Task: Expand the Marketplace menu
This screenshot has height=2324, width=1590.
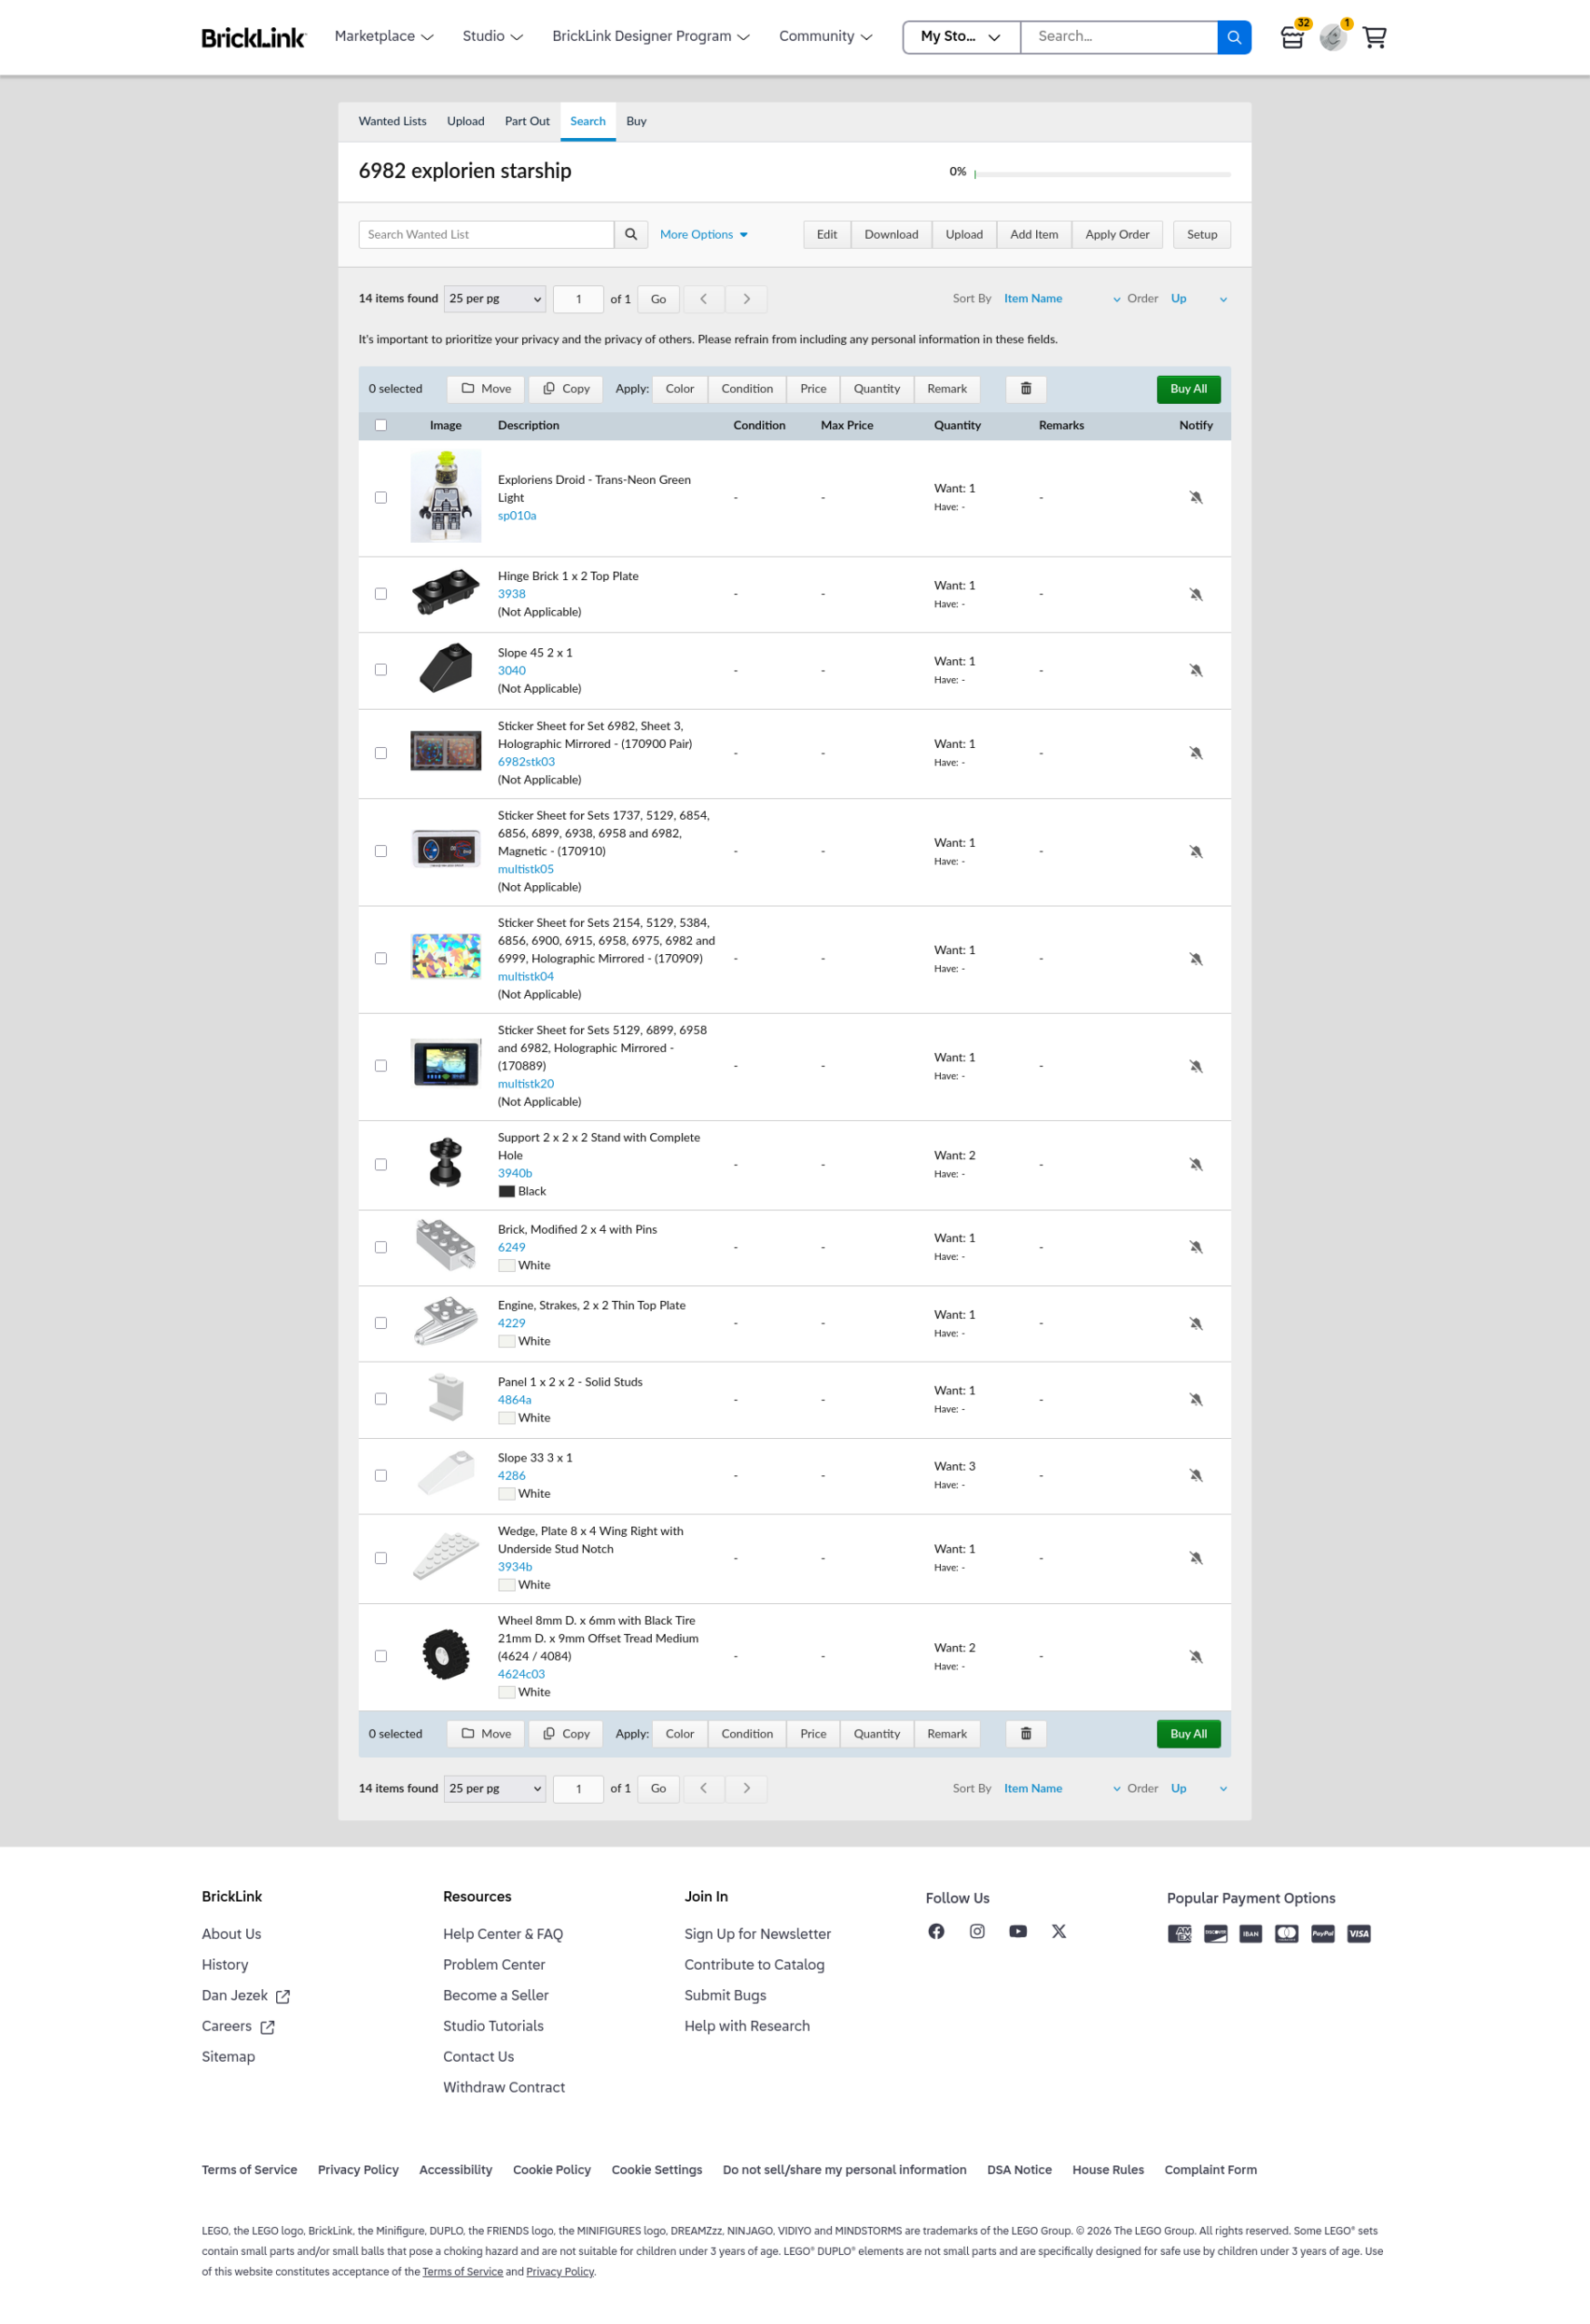Action: [x=384, y=36]
